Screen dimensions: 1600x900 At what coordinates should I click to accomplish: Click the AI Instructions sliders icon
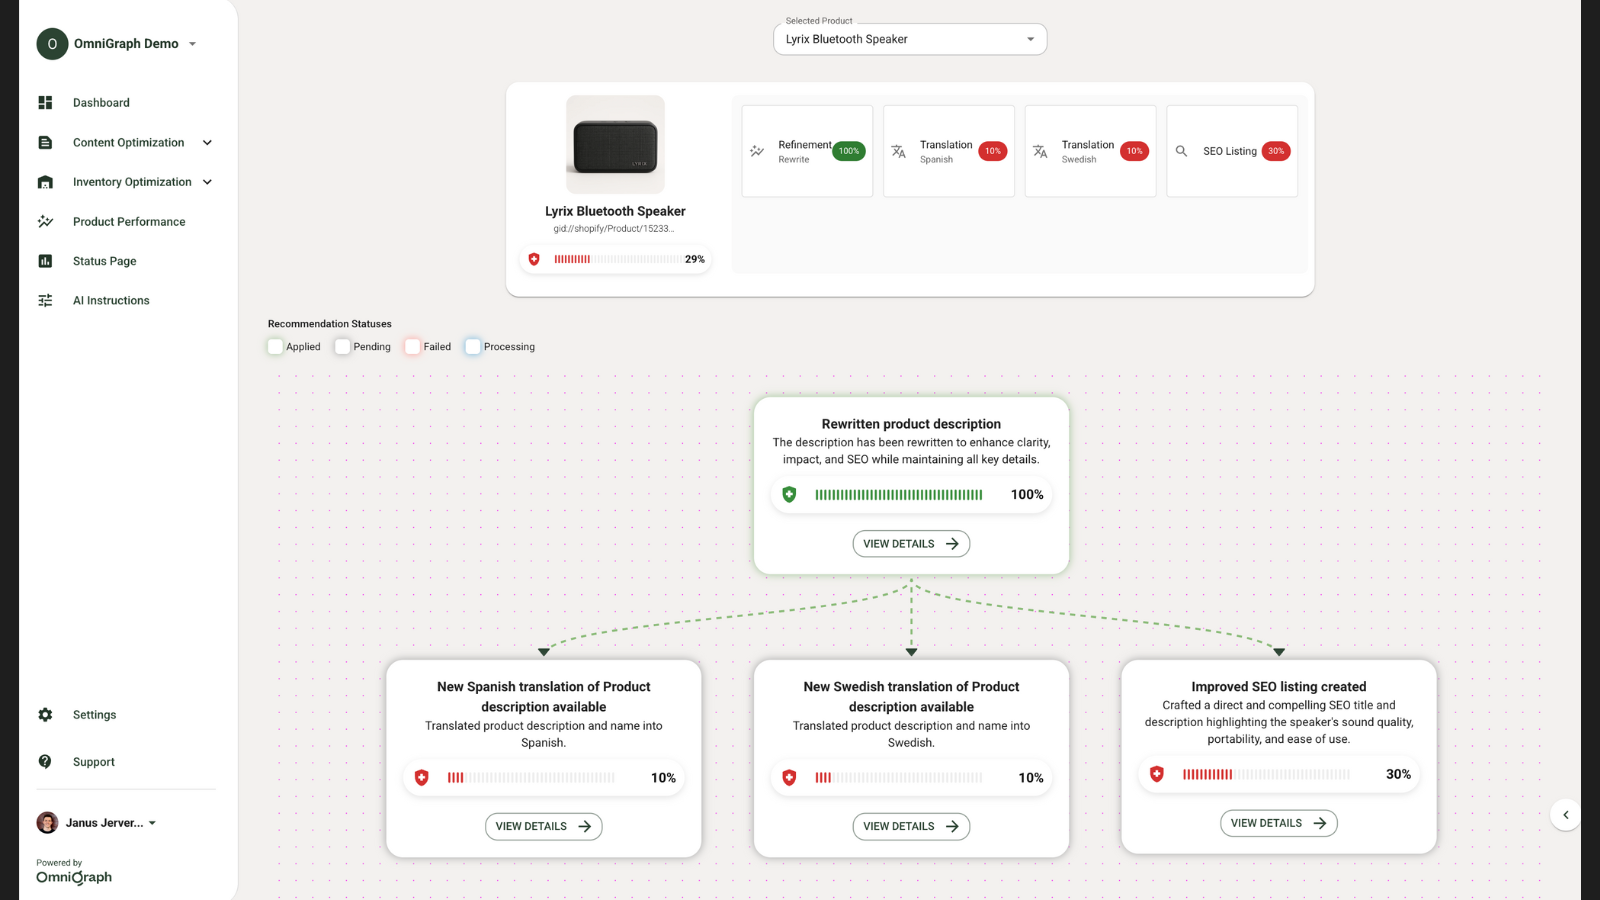45,301
